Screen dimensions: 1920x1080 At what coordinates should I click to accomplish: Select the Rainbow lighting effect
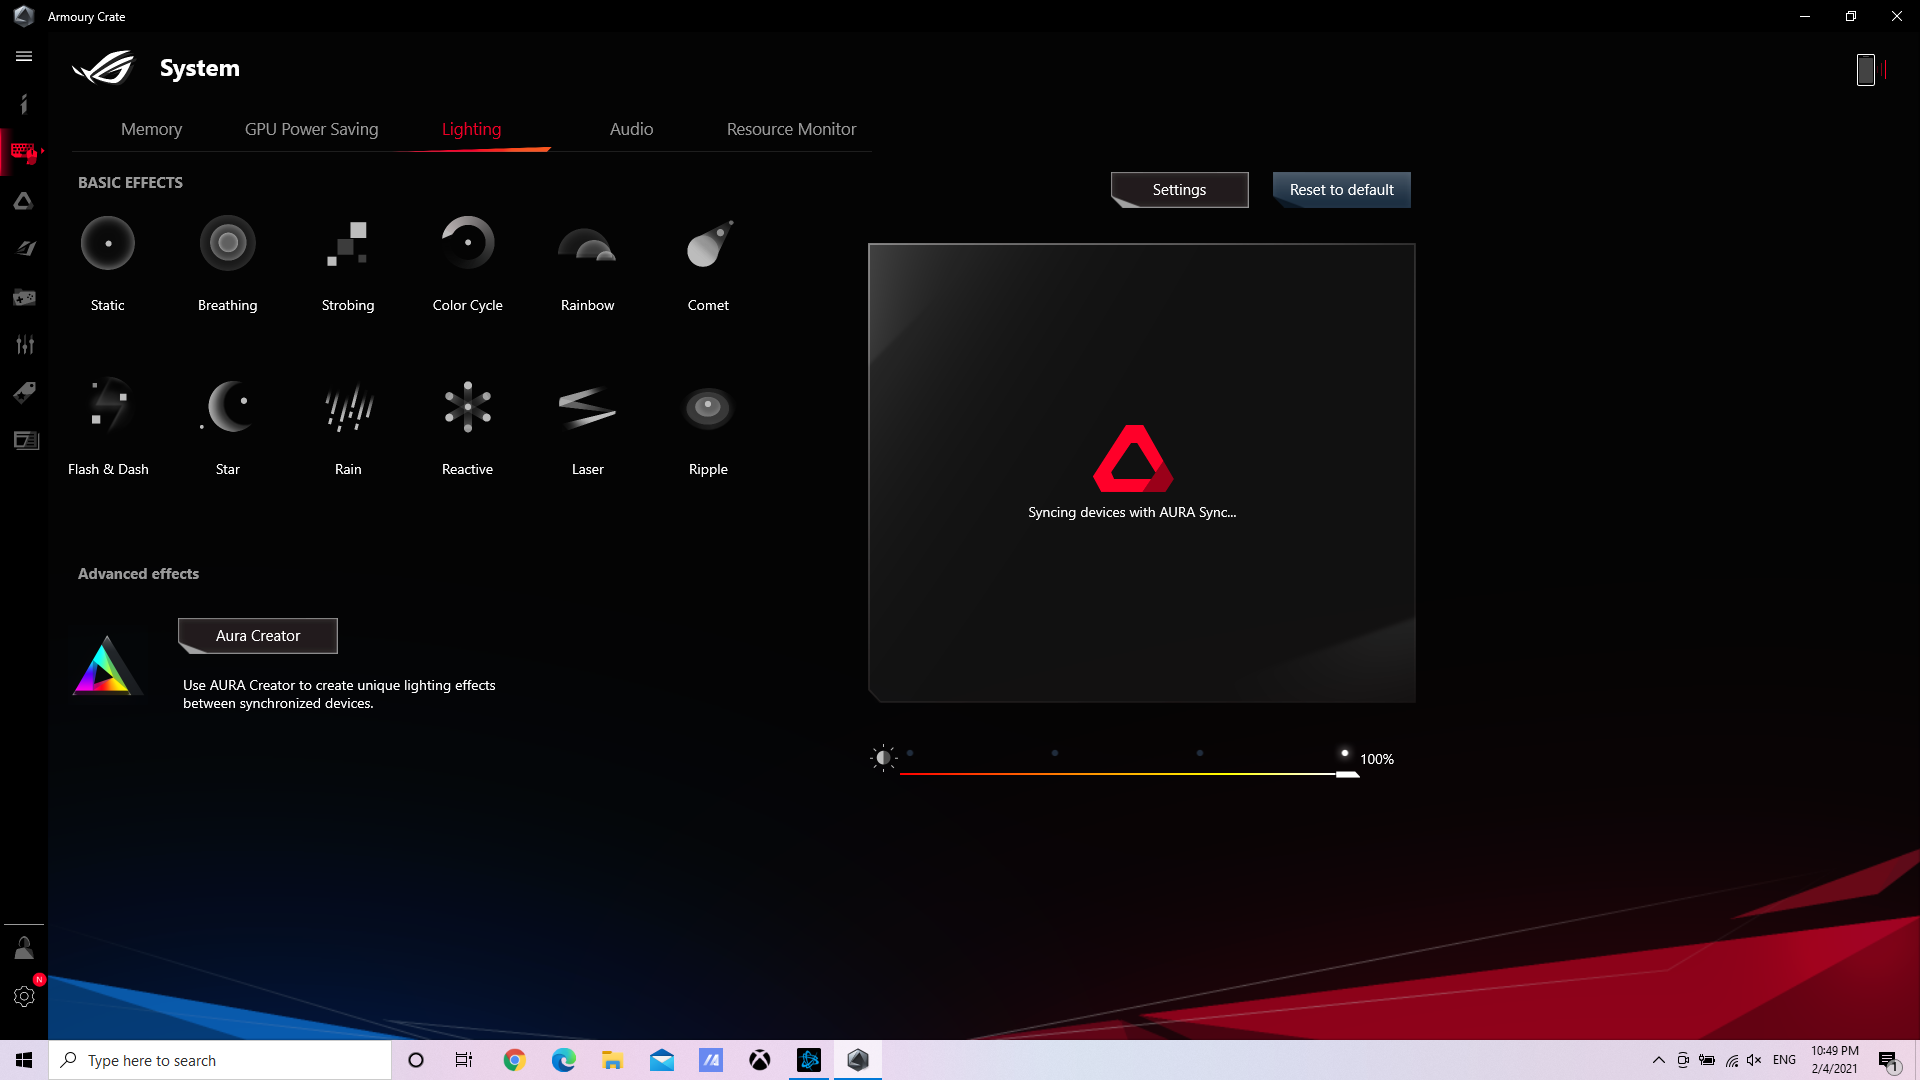click(588, 245)
